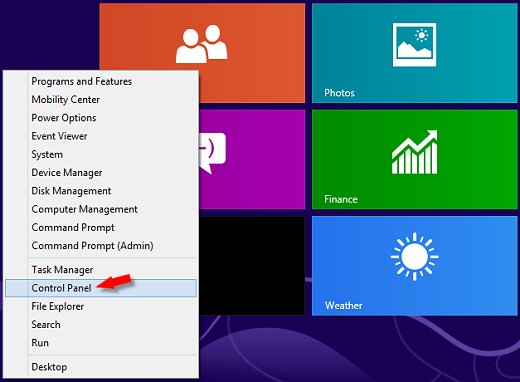The height and width of the screenshot is (382, 520).
Task: Switch to Desktop via the menu
Action: tap(101, 367)
